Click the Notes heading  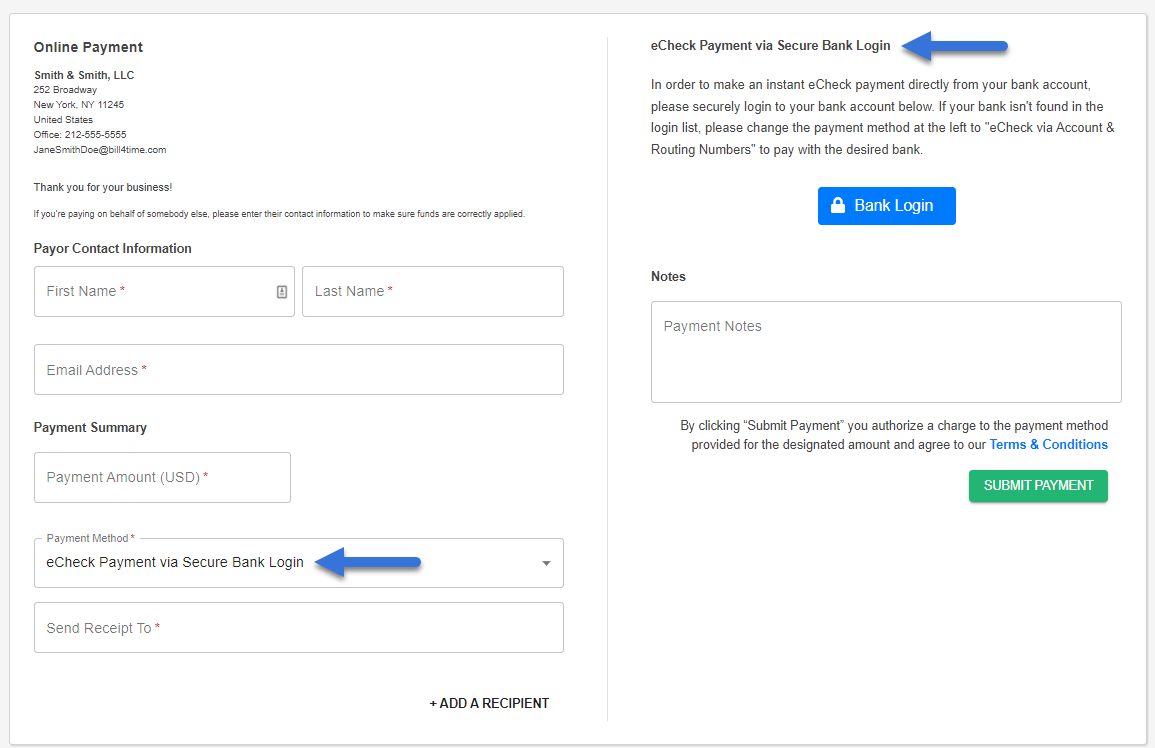click(668, 276)
